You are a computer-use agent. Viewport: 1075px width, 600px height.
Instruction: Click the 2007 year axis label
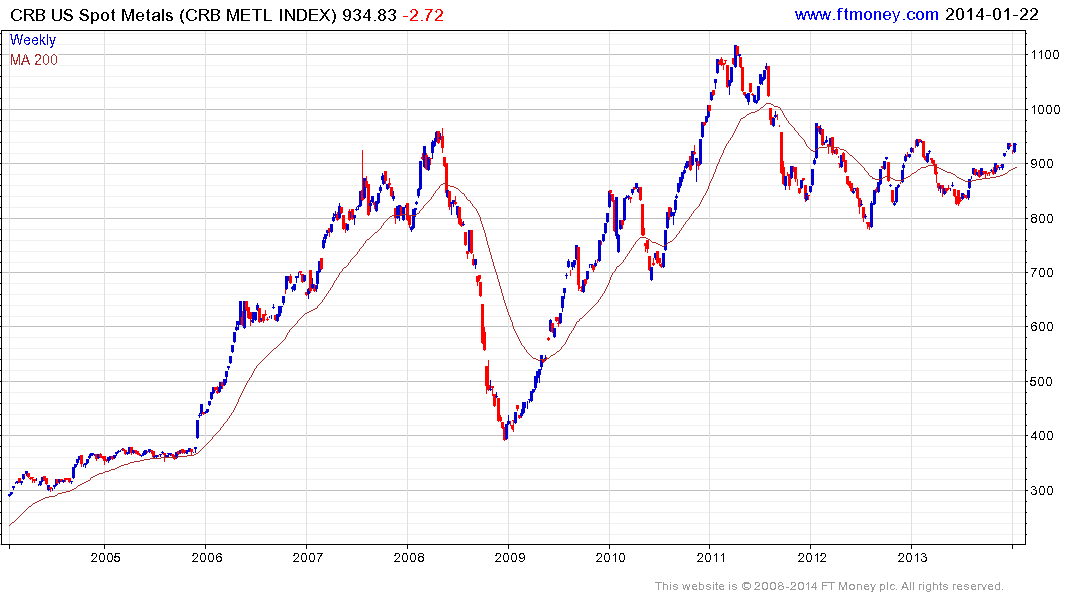pos(307,557)
